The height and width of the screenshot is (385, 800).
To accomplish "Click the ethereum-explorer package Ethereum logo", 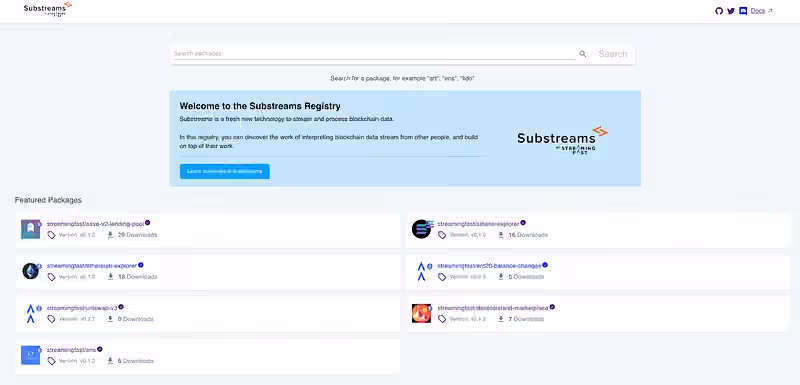I will click(31, 271).
